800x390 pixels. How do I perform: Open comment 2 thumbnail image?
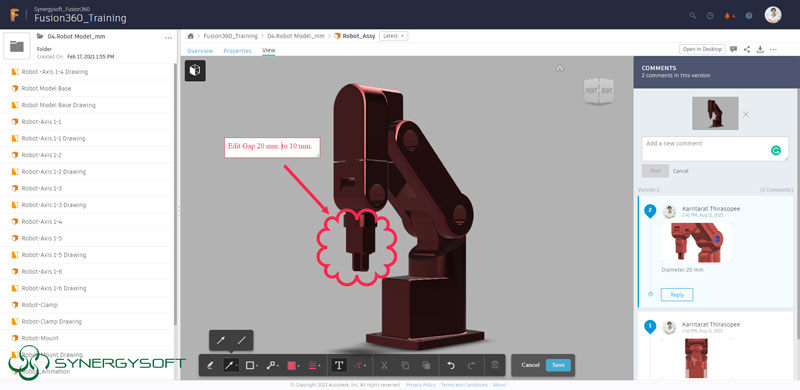click(x=695, y=242)
